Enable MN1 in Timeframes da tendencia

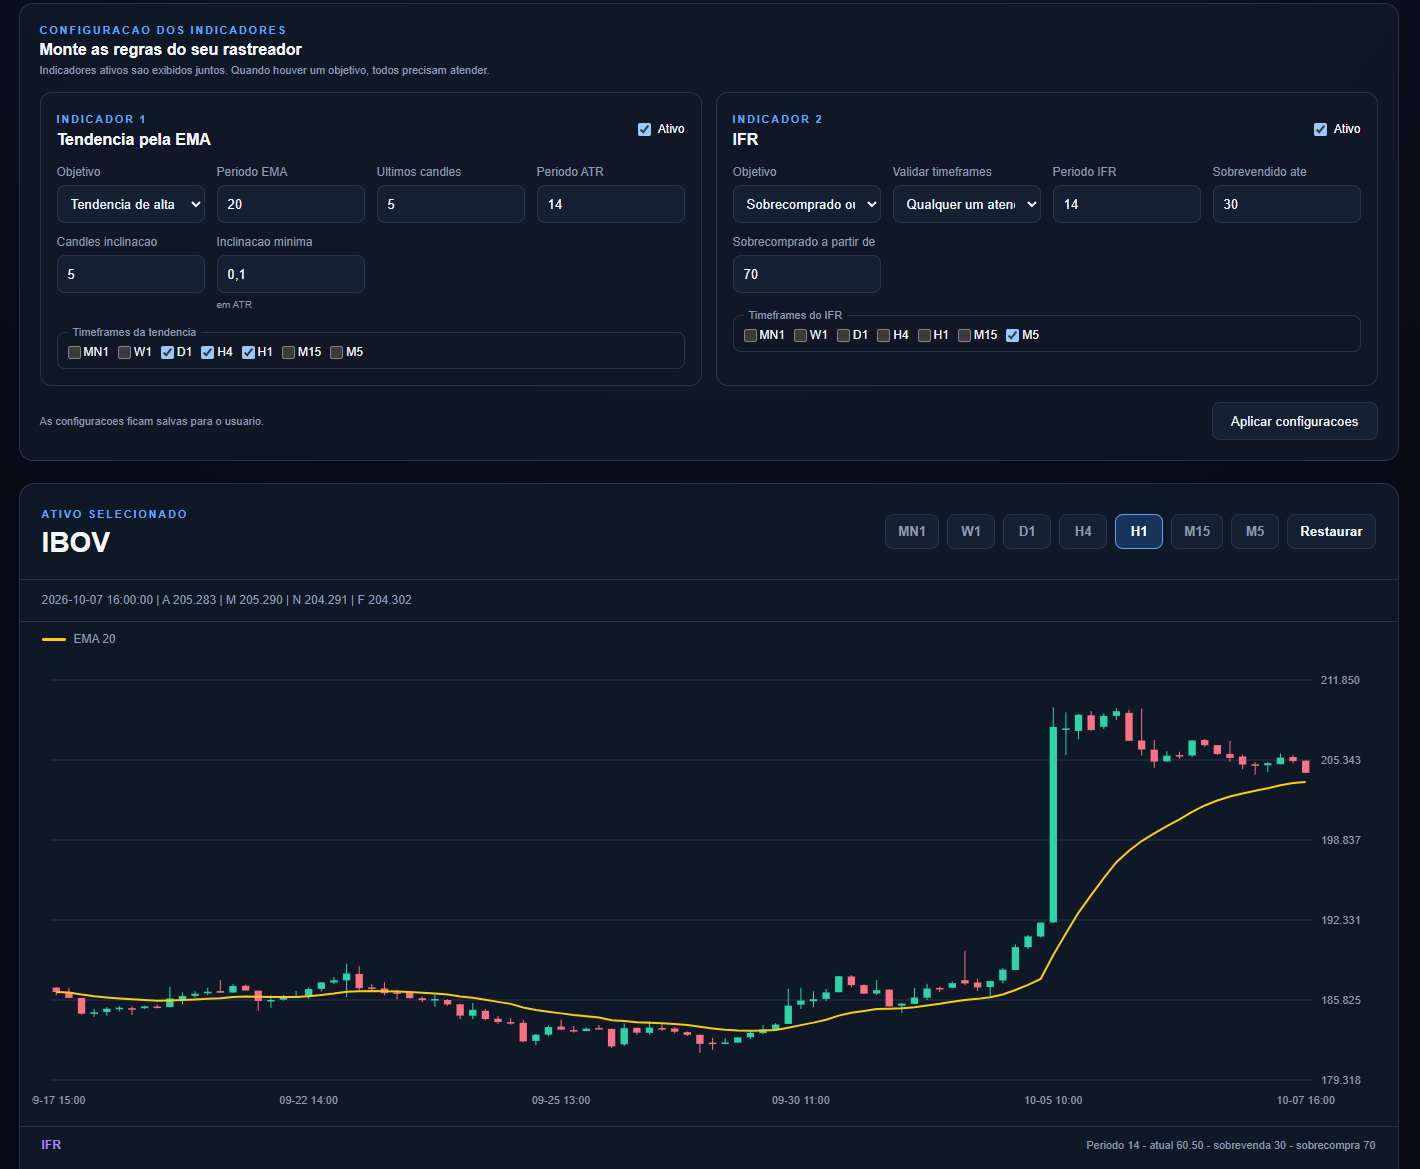coord(74,352)
